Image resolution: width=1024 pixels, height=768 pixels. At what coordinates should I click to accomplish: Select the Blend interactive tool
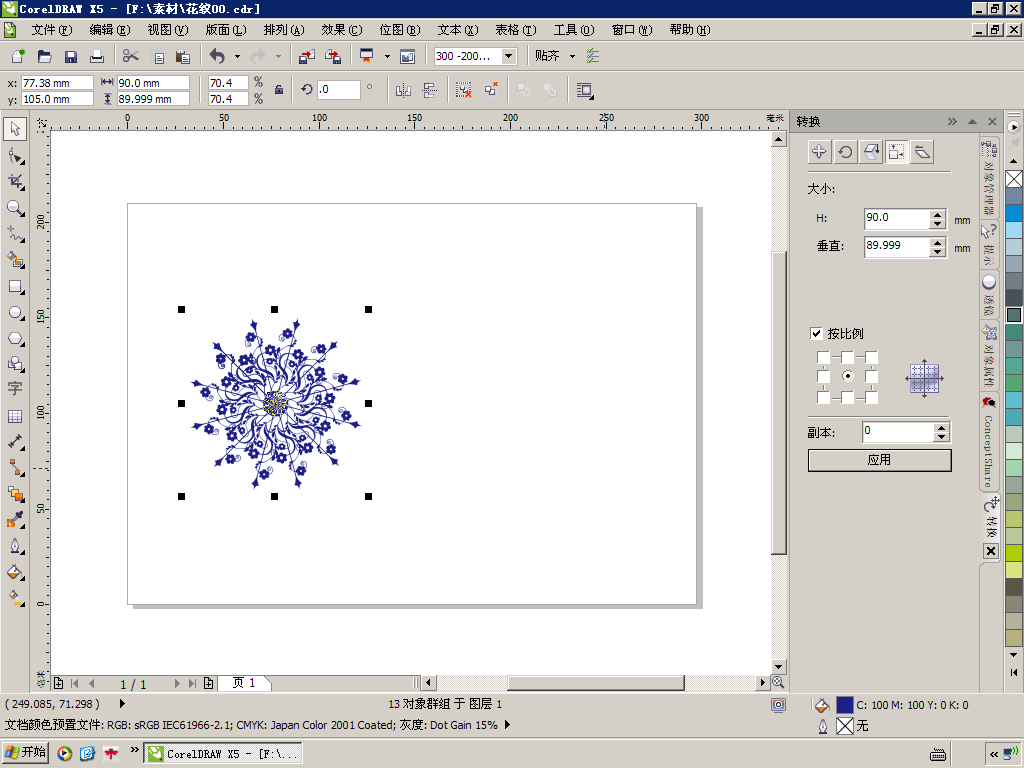pyautogui.click(x=15, y=494)
